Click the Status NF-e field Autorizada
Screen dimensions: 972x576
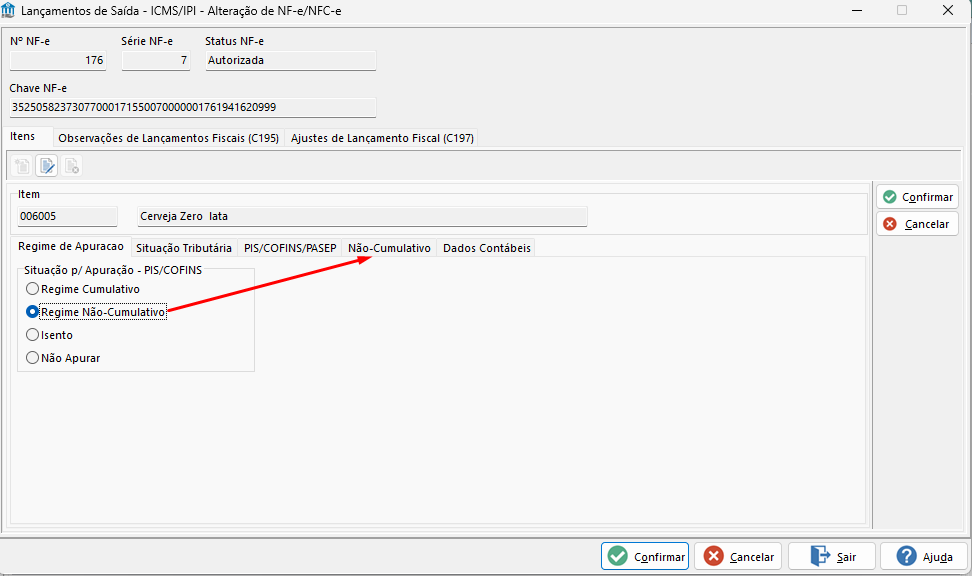pos(291,61)
